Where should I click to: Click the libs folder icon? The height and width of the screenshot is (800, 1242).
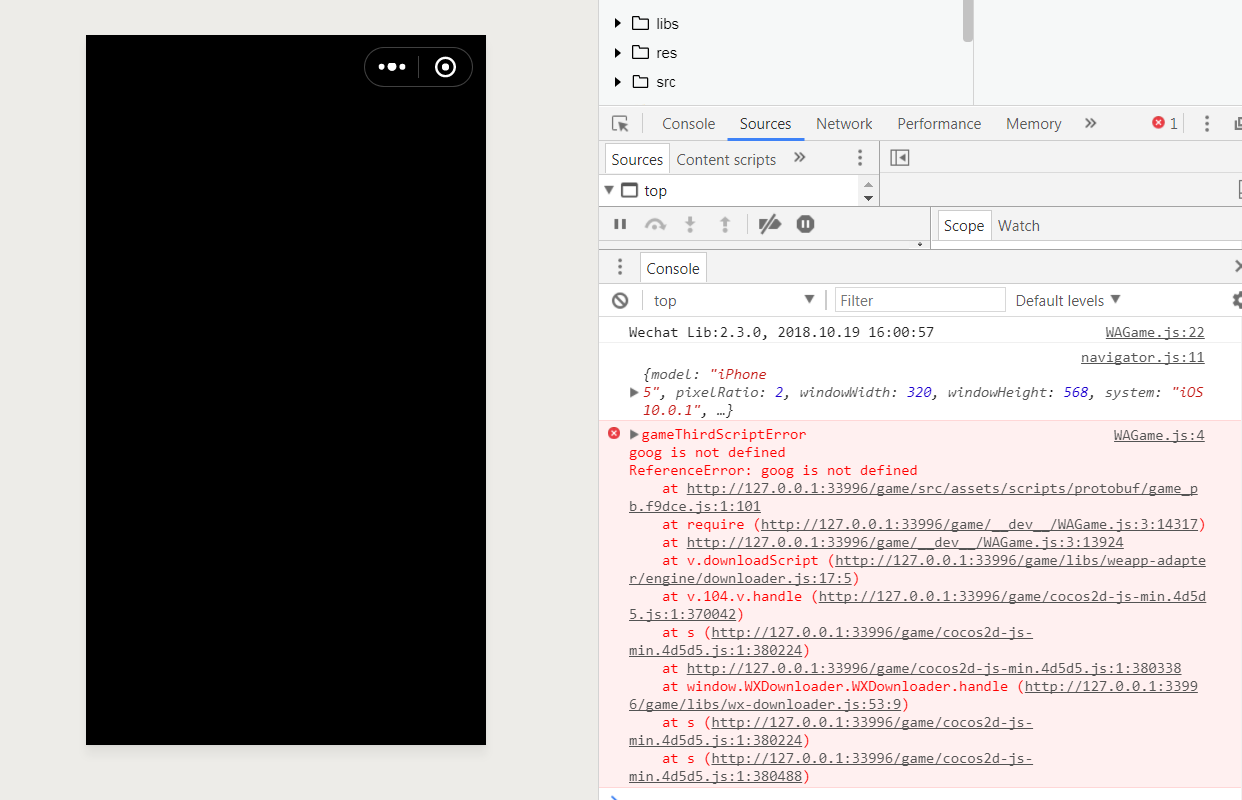coord(641,23)
